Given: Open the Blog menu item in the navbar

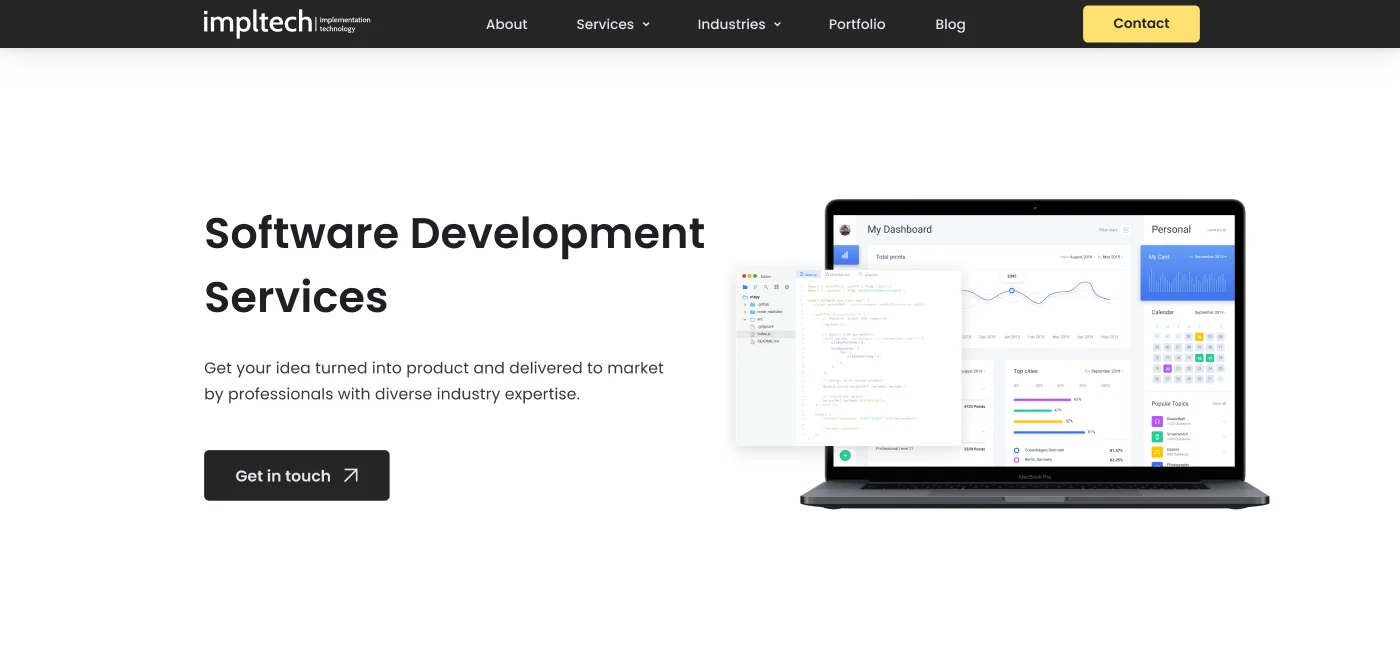Looking at the screenshot, I should tap(950, 24).
